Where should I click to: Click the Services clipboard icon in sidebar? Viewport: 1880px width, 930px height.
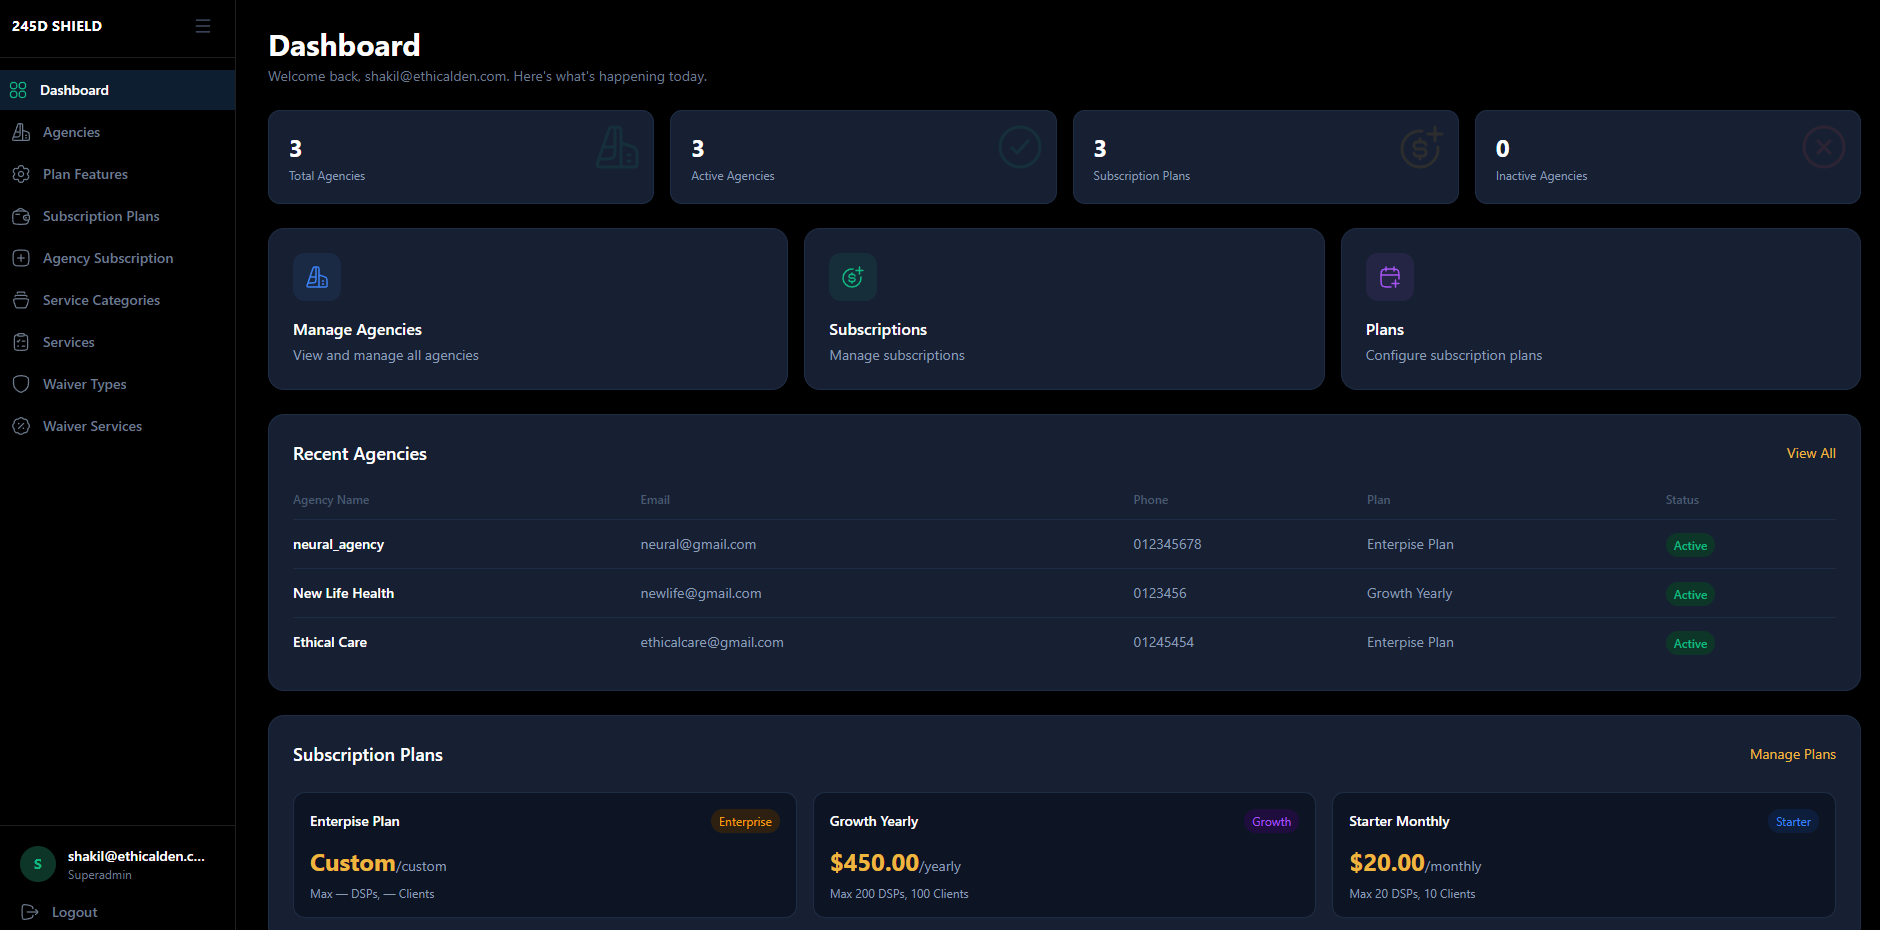21,342
